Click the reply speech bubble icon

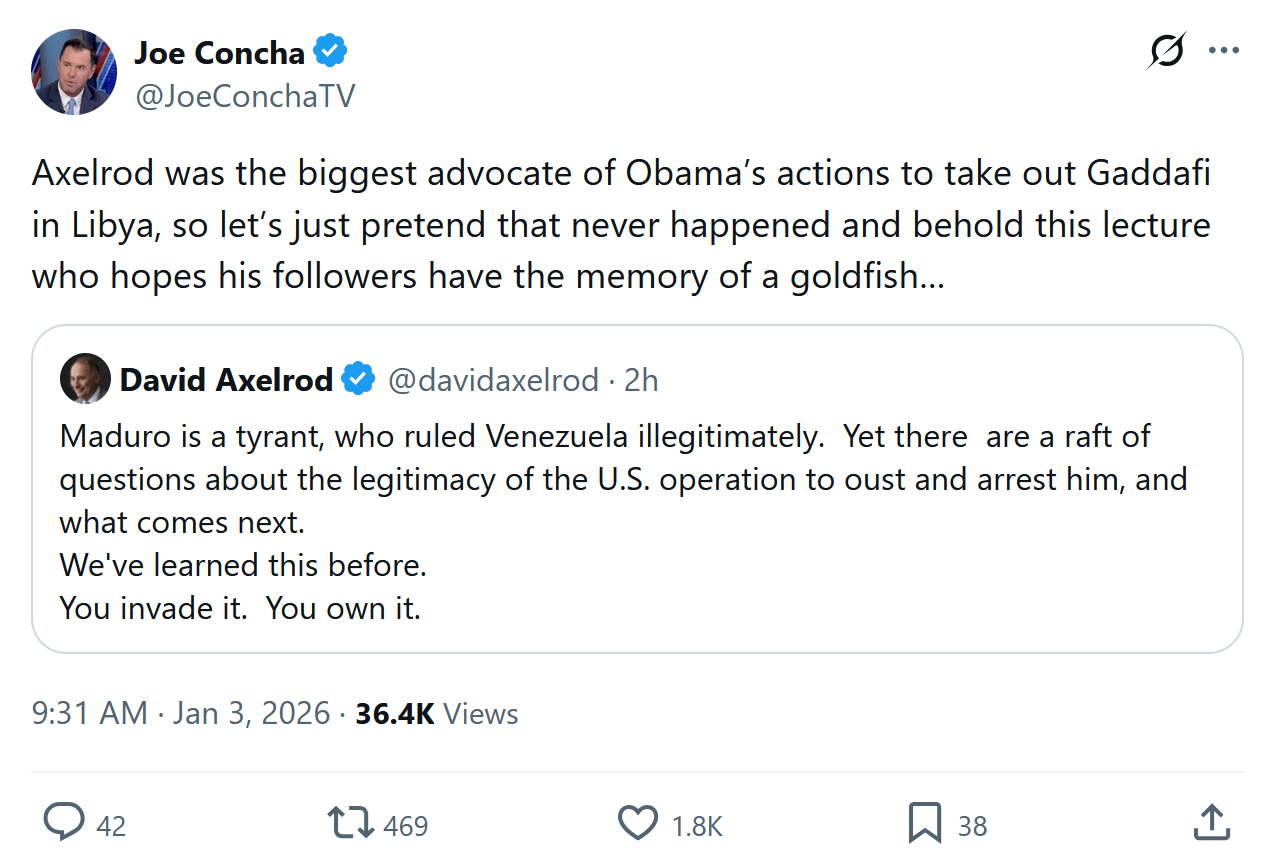[64, 823]
